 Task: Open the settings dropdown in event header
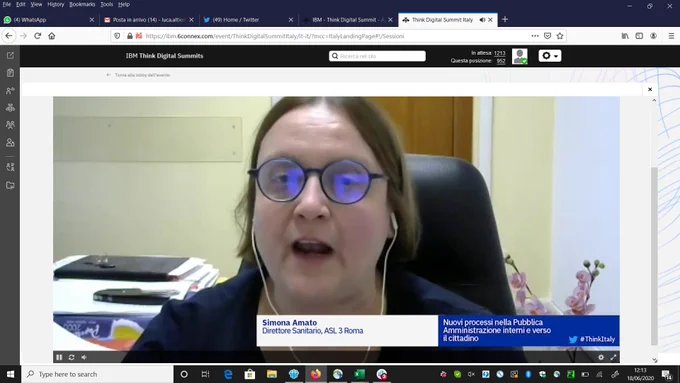(x=550, y=56)
